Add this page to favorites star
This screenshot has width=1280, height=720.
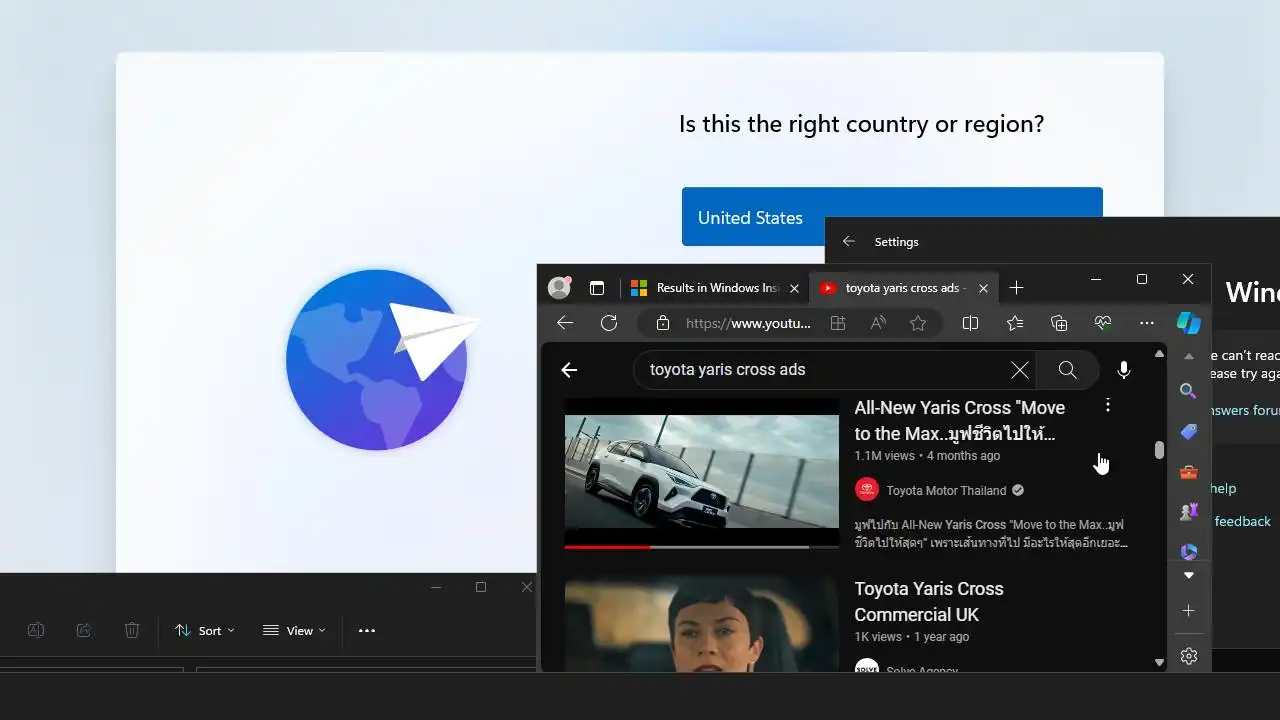pyautogui.click(x=918, y=323)
